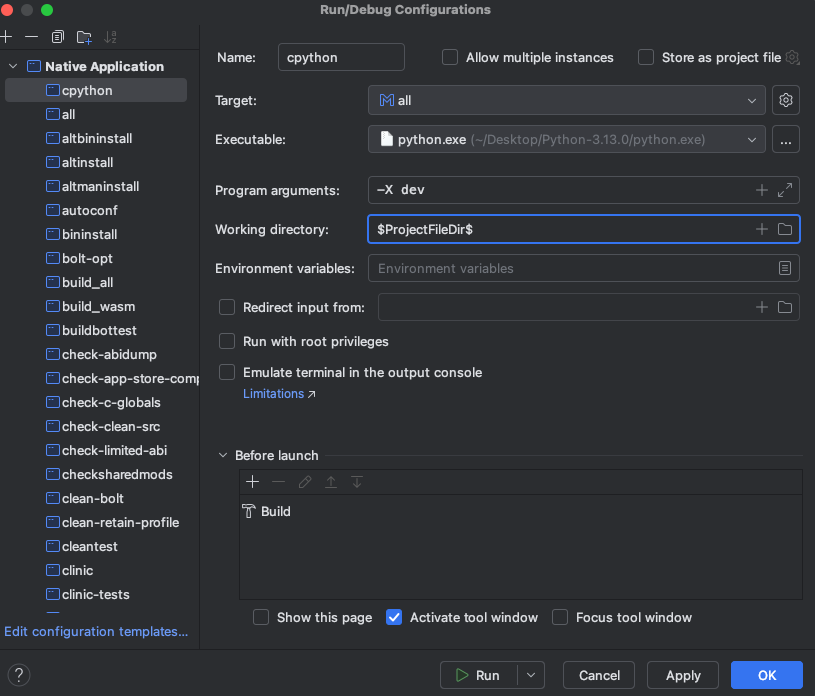Screen dimensions: 815x696
Task: Click the sort configurations alphabetically icon
Action: [x=111, y=37]
